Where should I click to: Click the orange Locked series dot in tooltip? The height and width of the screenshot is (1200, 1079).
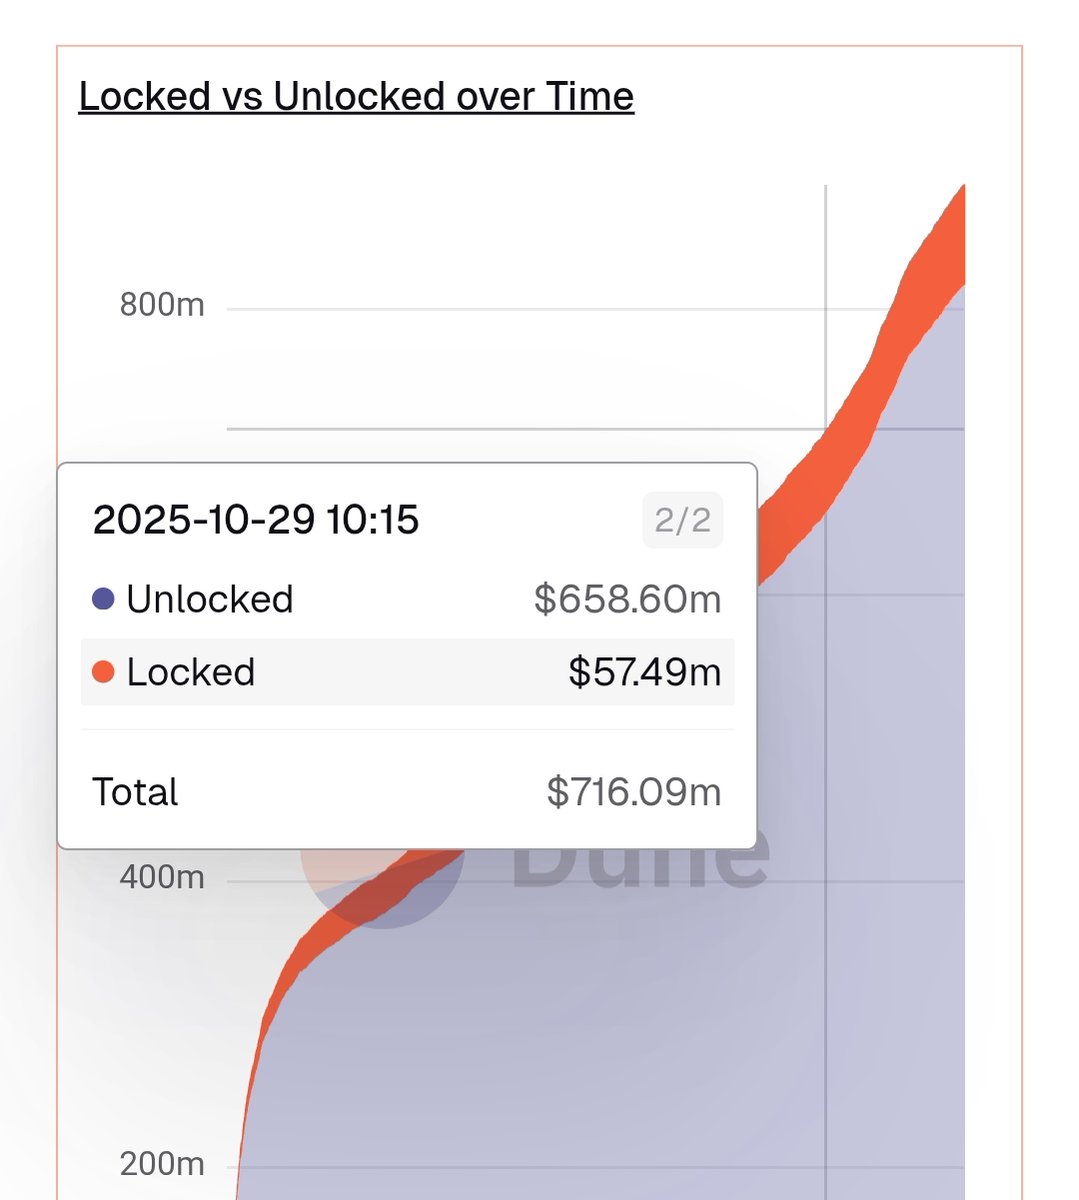(103, 672)
